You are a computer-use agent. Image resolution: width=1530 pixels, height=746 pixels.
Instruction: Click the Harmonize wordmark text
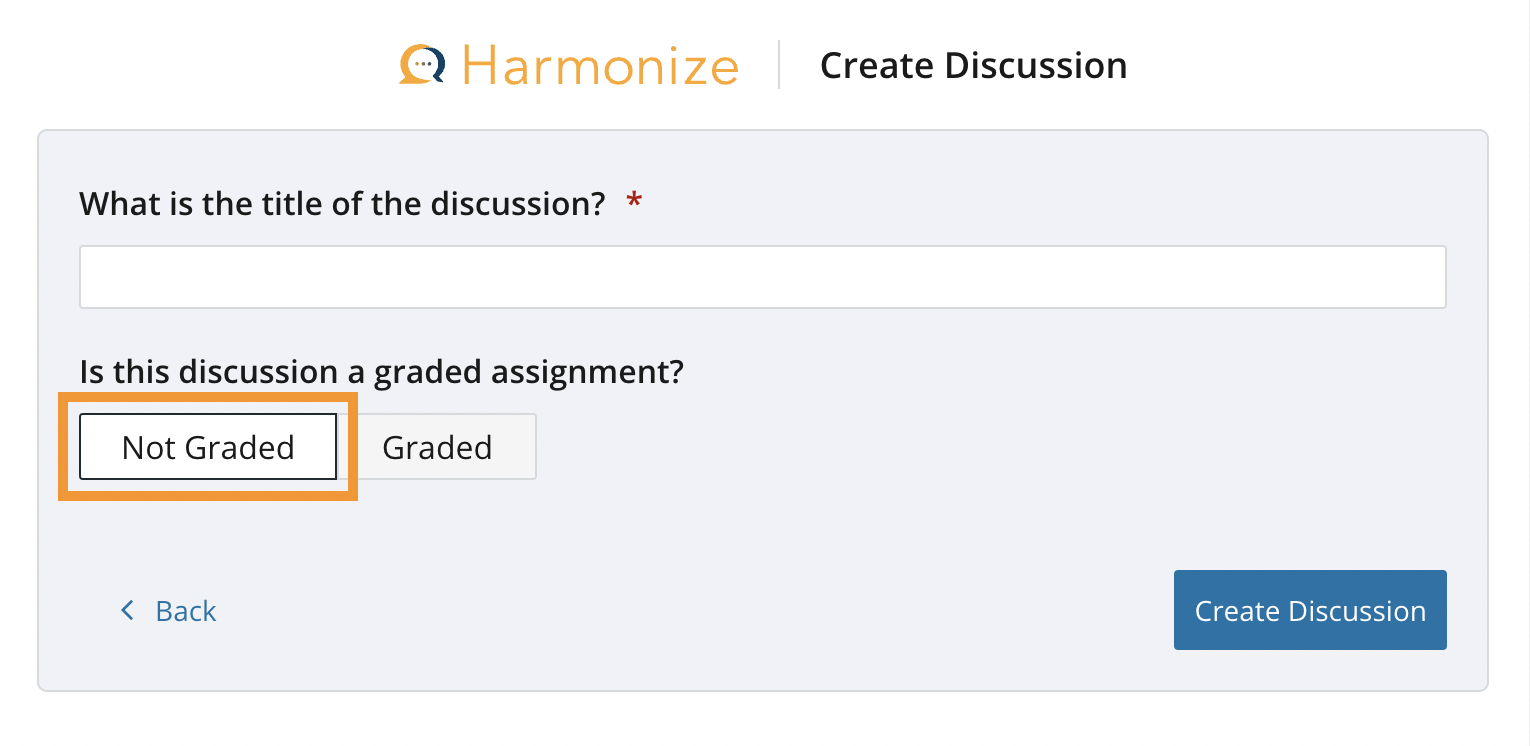pyautogui.click(x=600, y=66)
